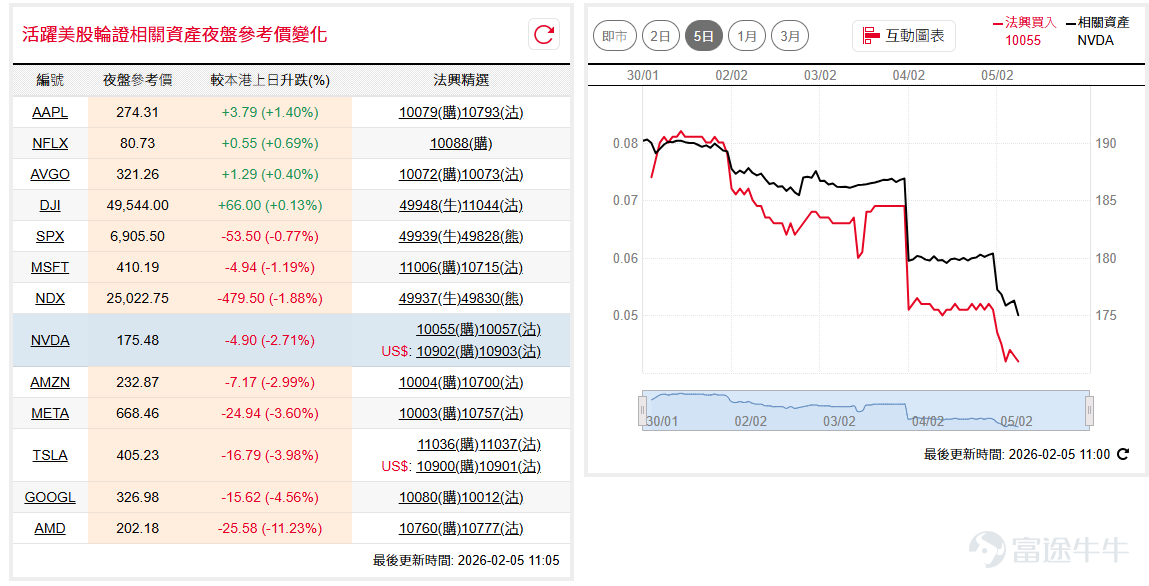This screenshot has height=586, width=1149.
Task: Open warrant 10715(沽) for MSFT
Action: (x=492, y=267)
